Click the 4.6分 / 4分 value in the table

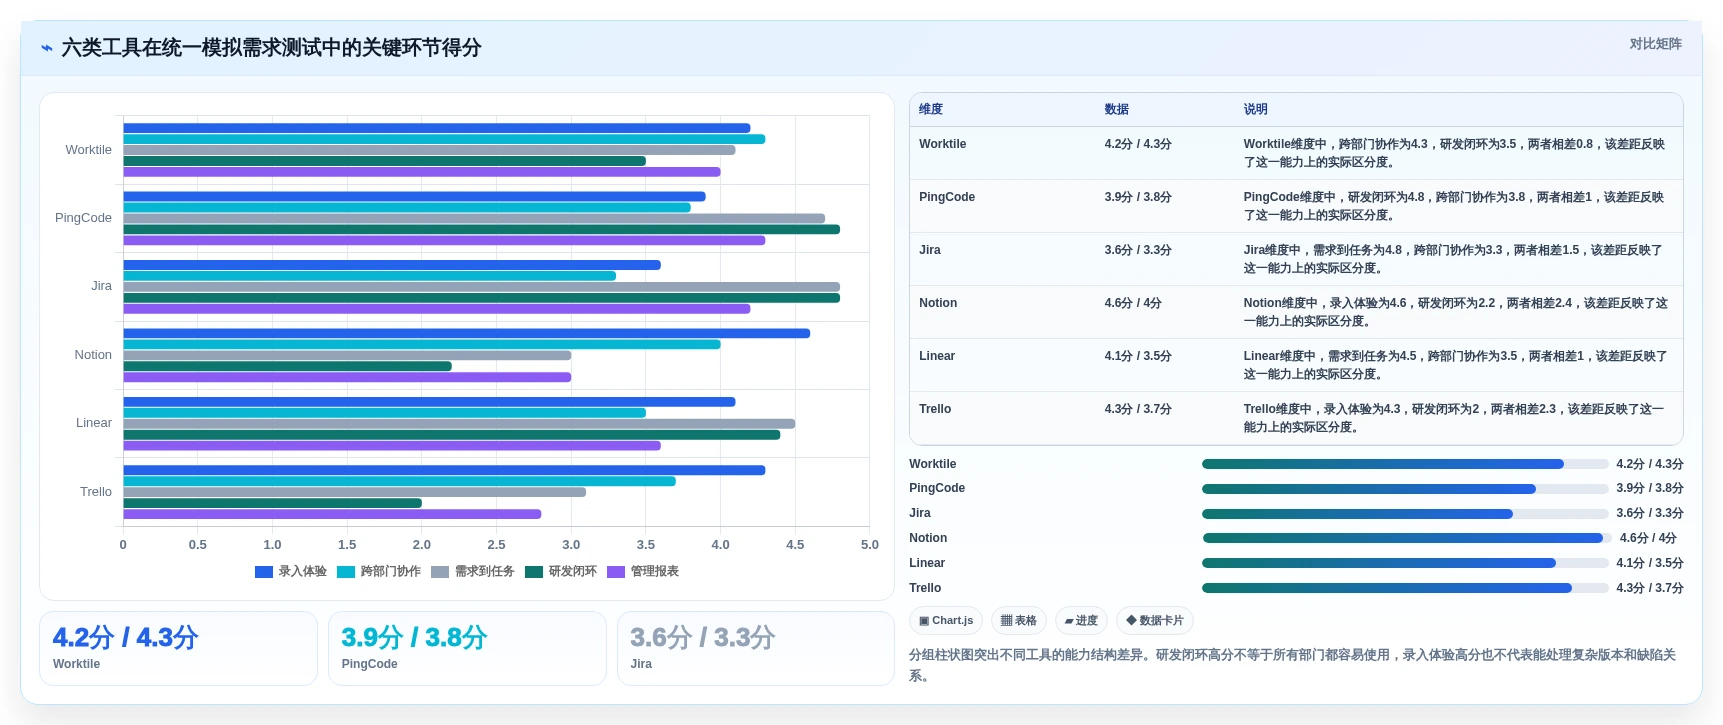(x=1133, y=303)
